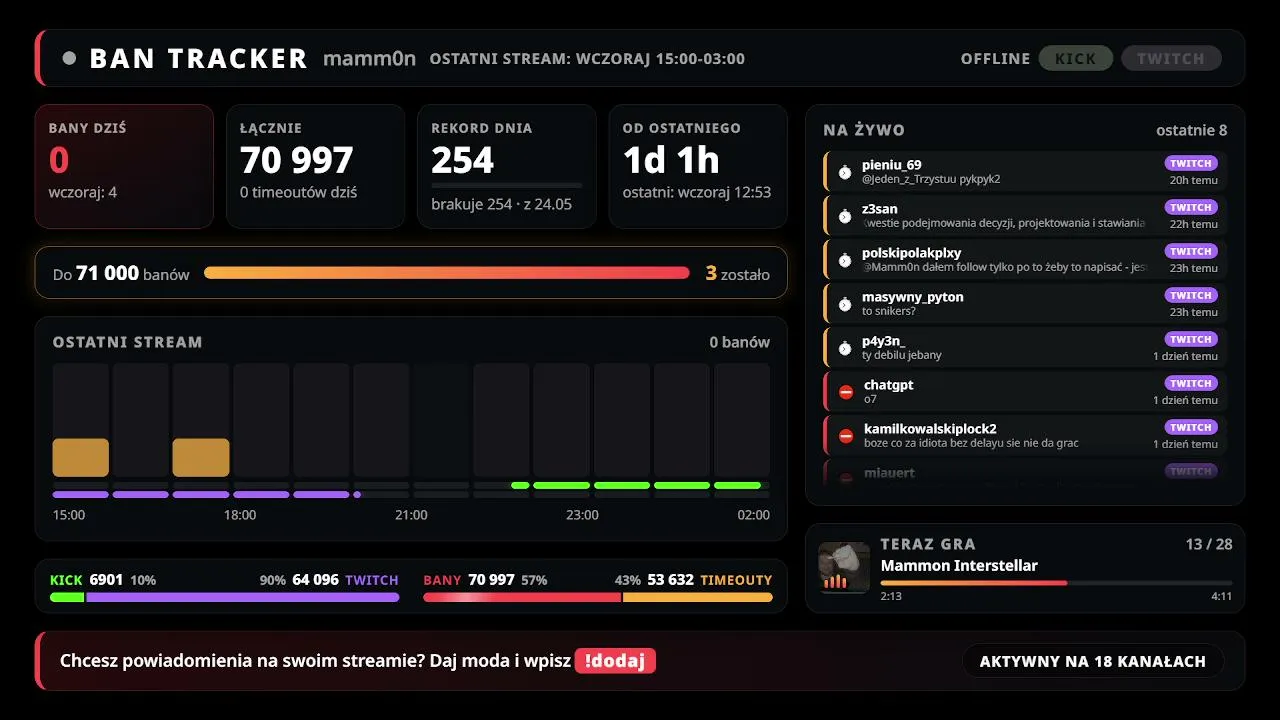Select the pieniu_69 entry in Na żywo
Screen dimensions: 1280x720
1025,171
